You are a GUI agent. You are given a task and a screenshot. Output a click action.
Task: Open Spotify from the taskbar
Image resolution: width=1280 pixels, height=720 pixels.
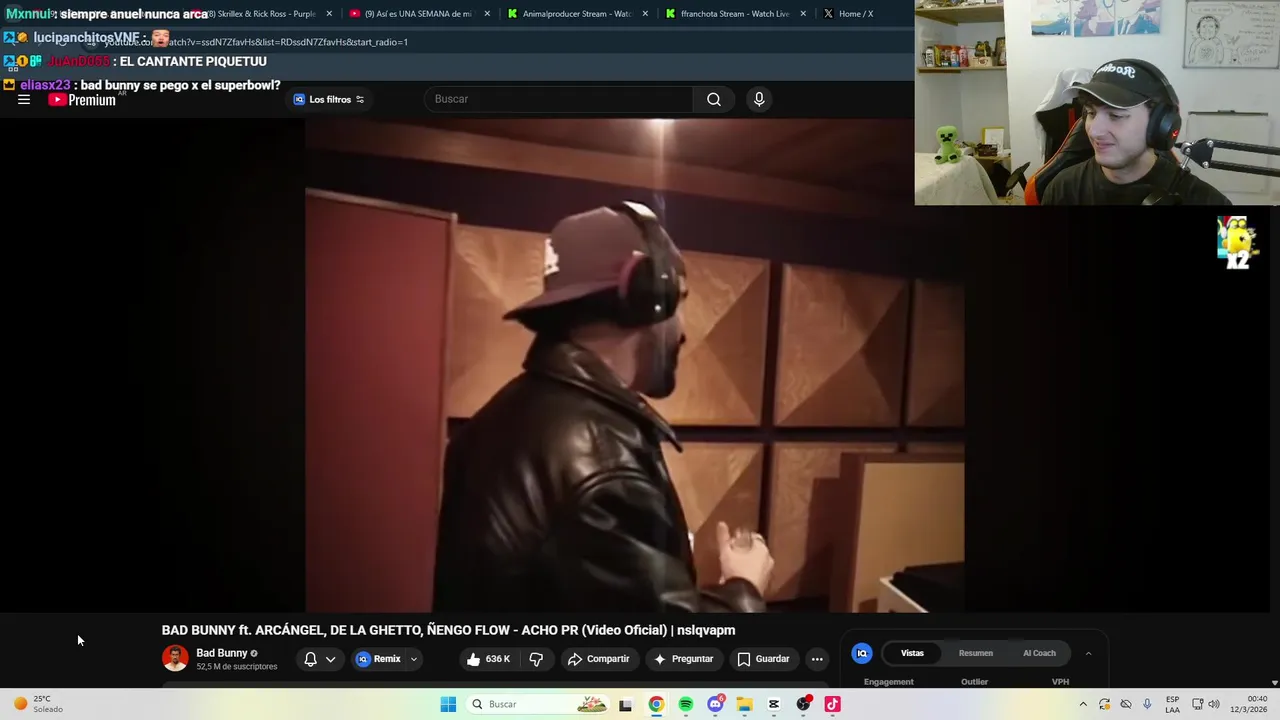point(685,704)
